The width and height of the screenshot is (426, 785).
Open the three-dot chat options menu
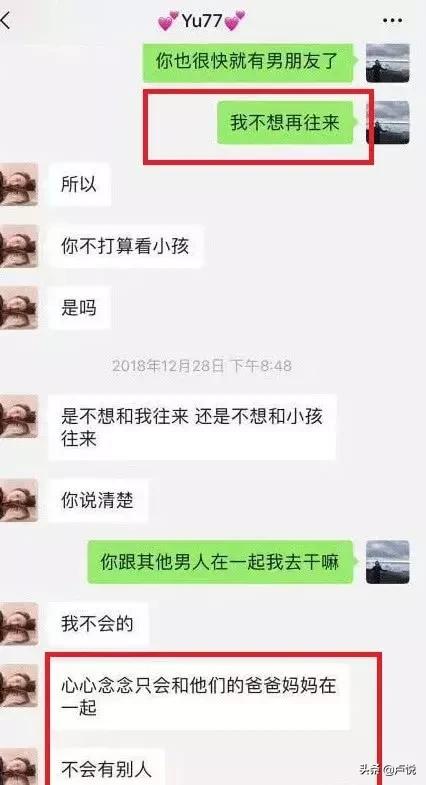[392, 21]
